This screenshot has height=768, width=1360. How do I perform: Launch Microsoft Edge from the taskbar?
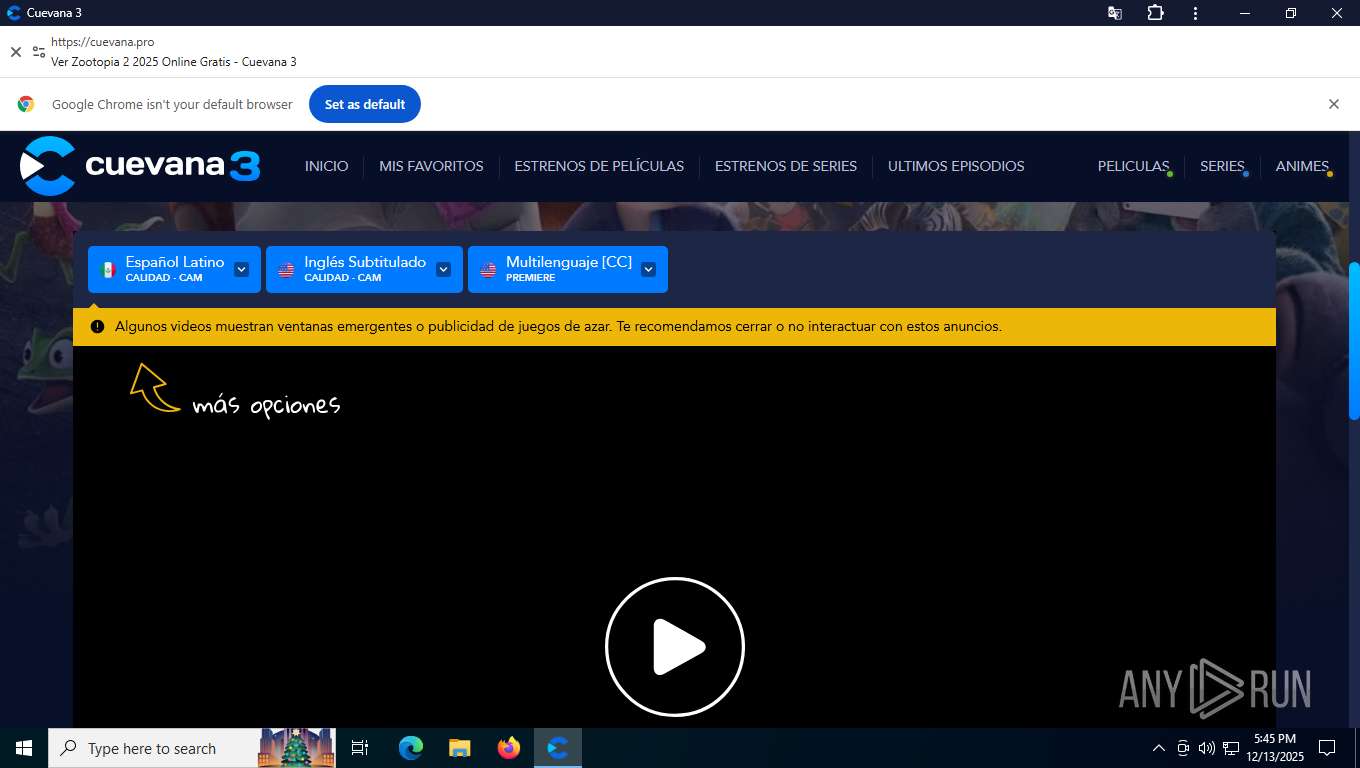(x=410, y=748)
